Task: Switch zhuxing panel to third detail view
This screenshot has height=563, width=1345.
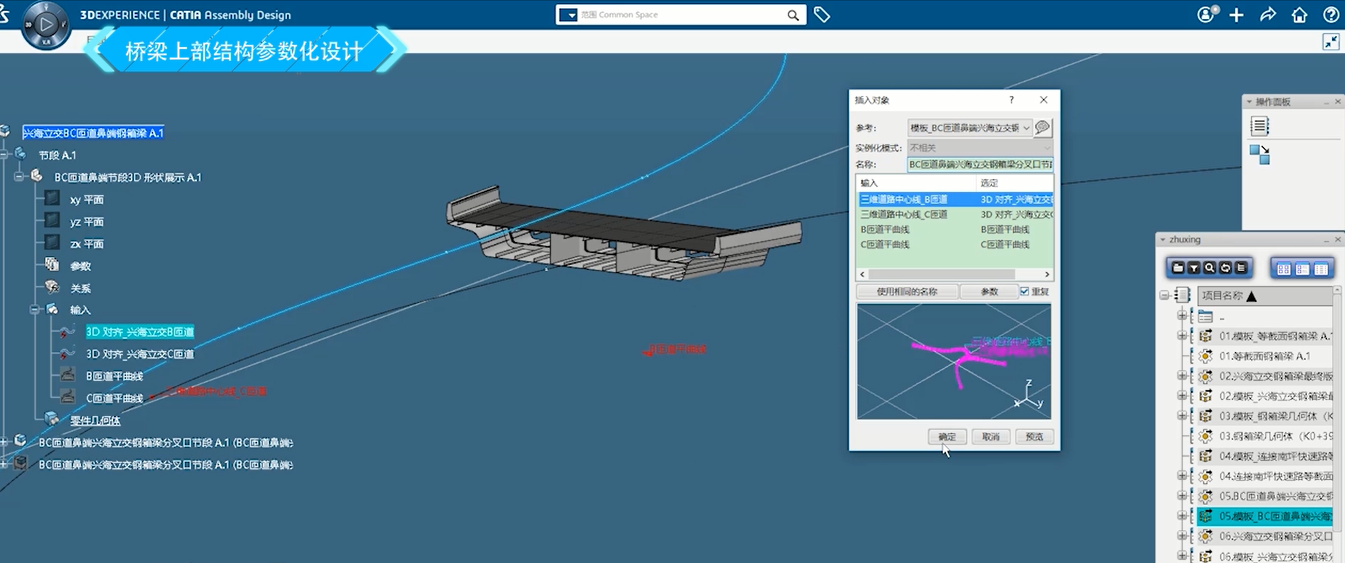Action: 1321,269
